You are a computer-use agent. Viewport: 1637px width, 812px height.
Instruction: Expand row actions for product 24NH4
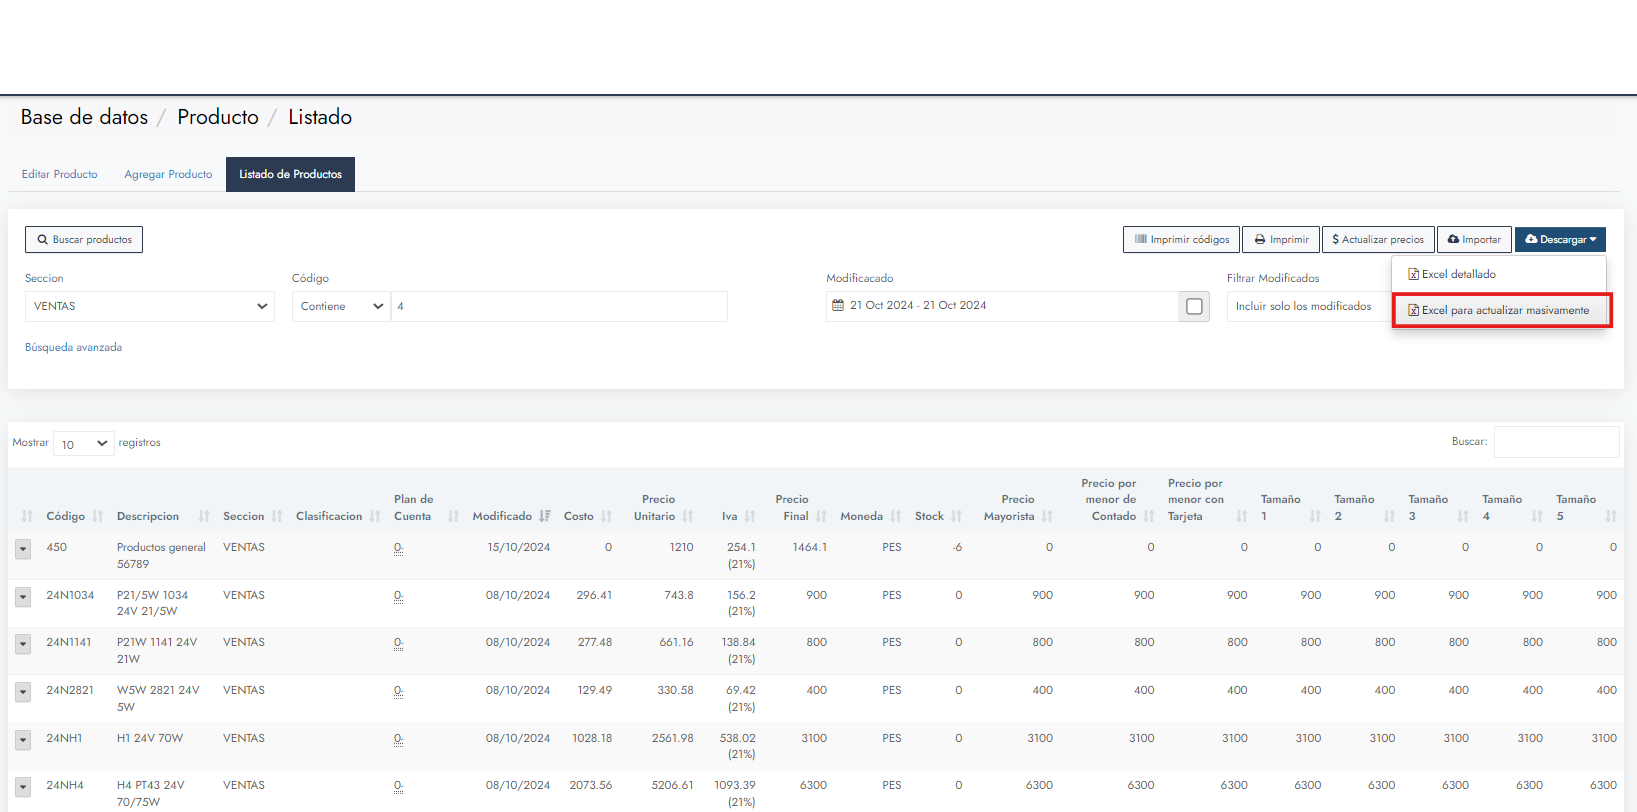point(23,787)
